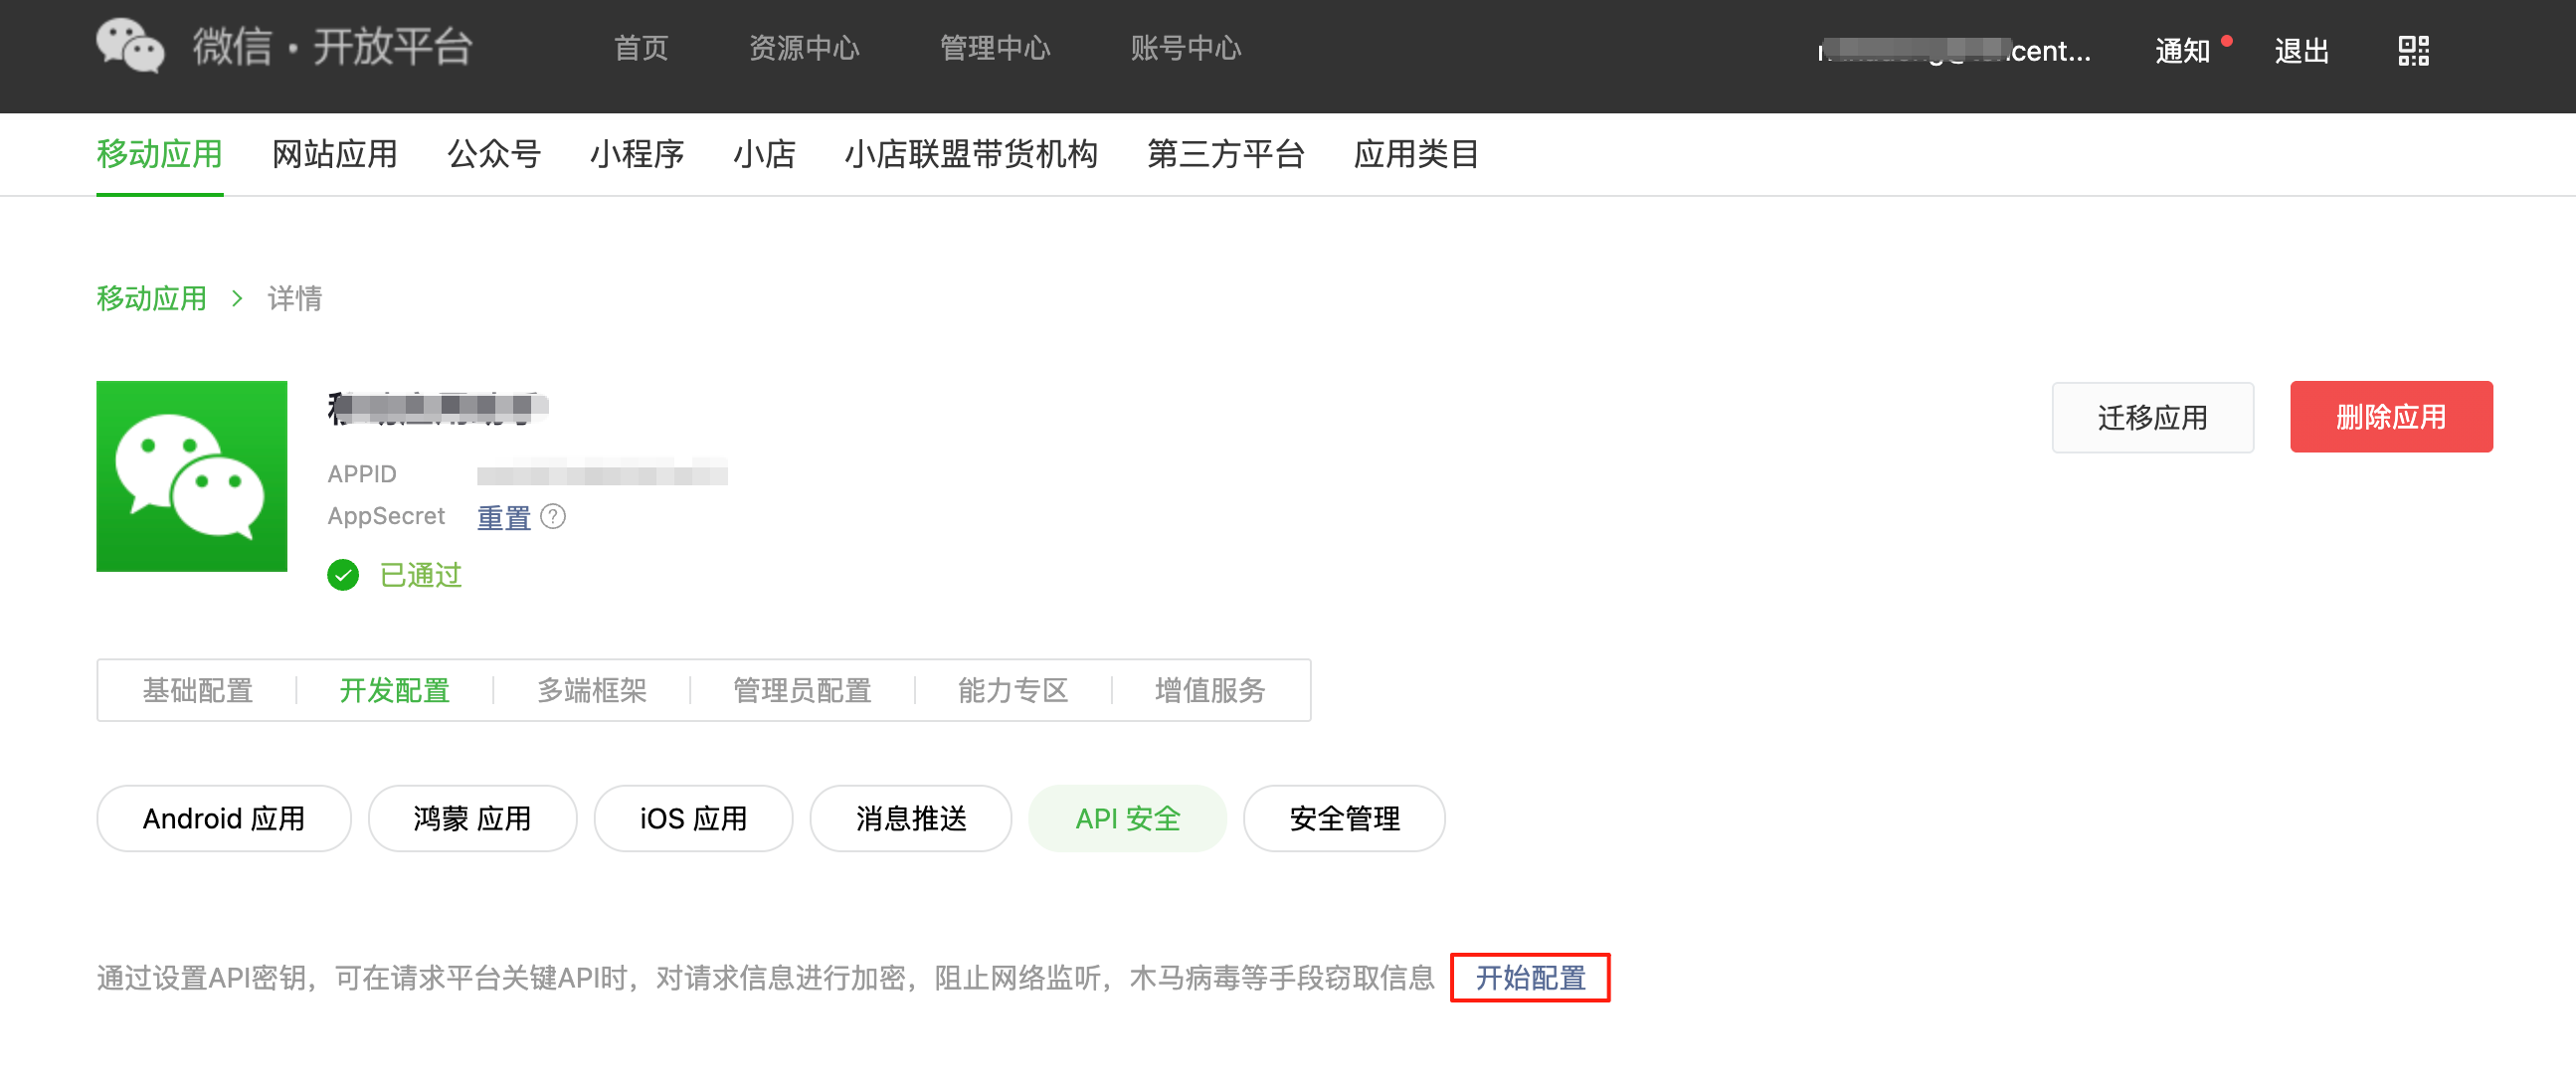This screenshot has width=2576, height=1088.
Task: Click 重置 to reset AppSecret
Action: [x=503, y=517]
